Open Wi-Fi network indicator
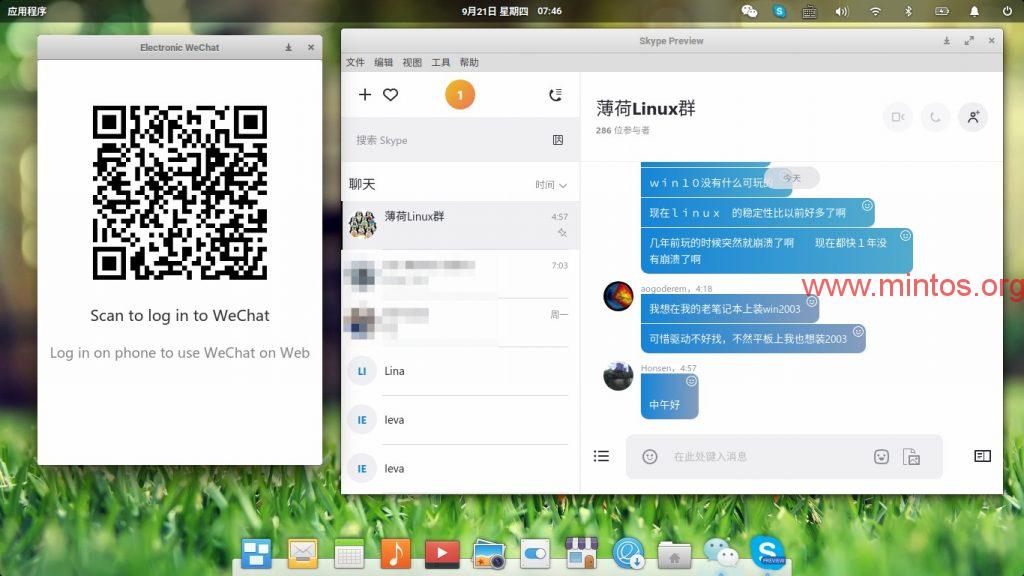Viewport: 1024px width, 576px height. pyautogui.click(x=875, y=11)
